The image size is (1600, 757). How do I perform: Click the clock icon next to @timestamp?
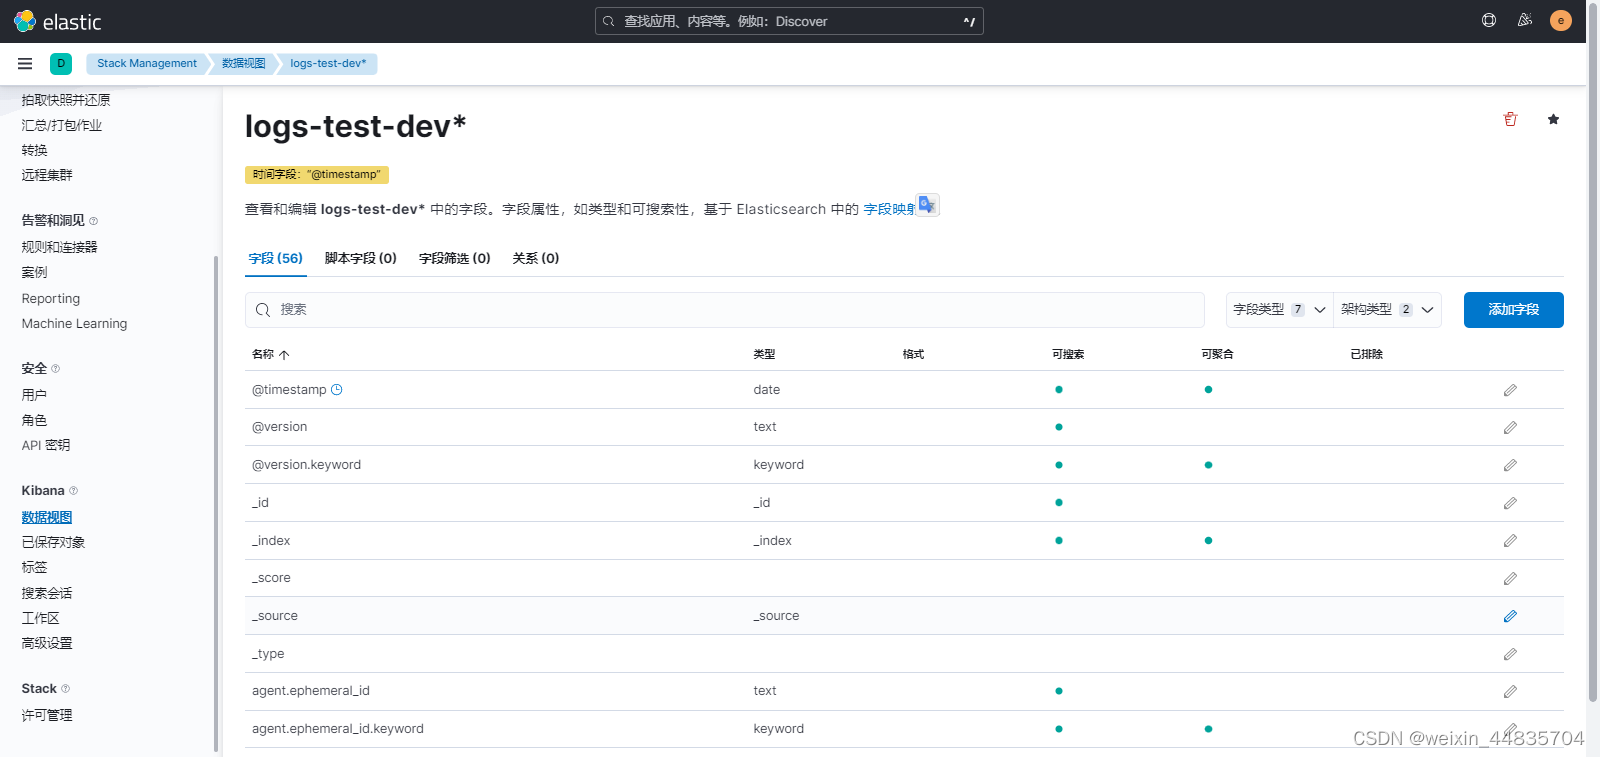click(x=337, y=390)
